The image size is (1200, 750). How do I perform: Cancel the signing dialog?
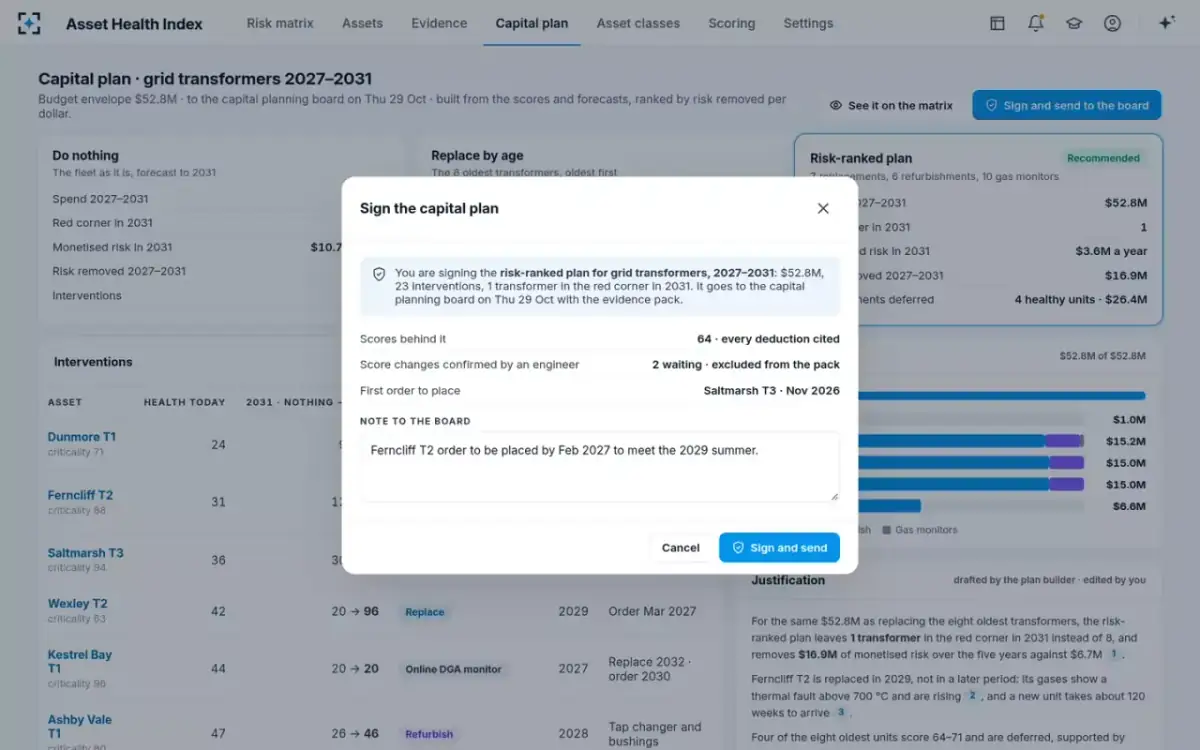(x=680, y=547)
